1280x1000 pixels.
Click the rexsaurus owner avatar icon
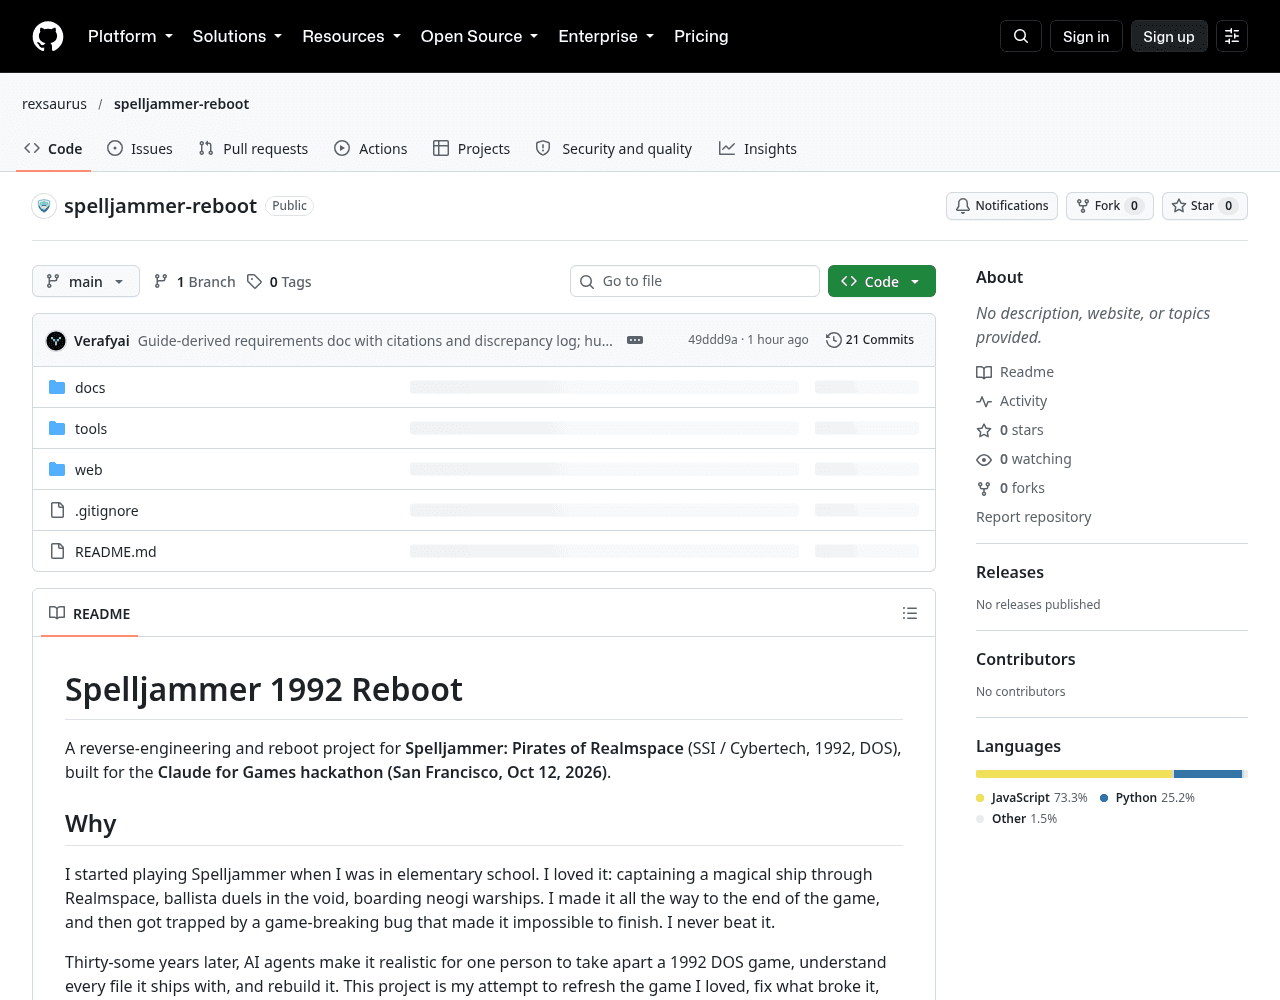point(44,206)
